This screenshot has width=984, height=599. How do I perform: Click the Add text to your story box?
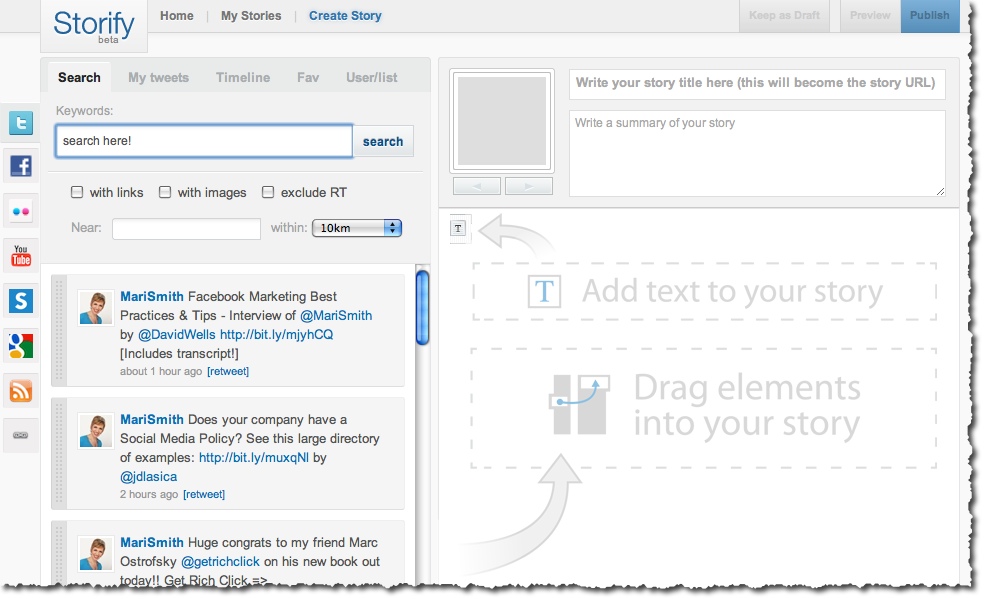point(704,292)
